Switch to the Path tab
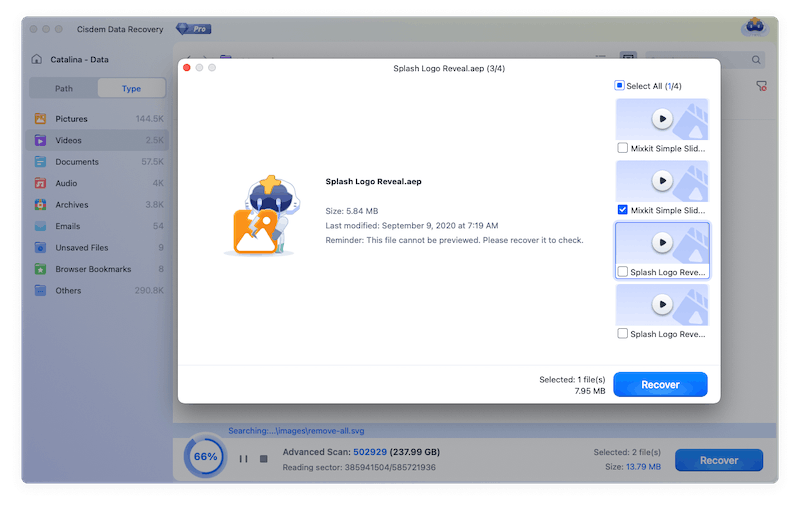Screen dimensions: 800x510 (64, 88)
